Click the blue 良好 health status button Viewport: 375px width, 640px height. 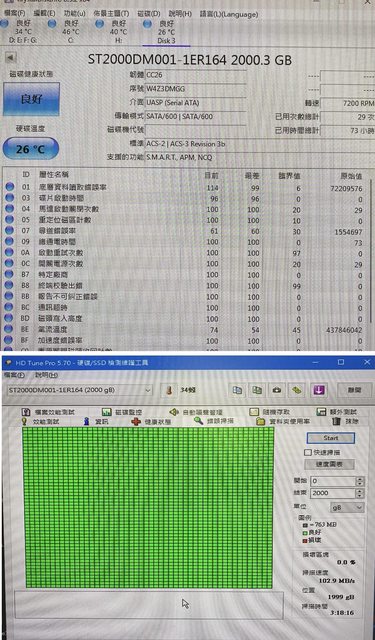click(x=31, y=99)
